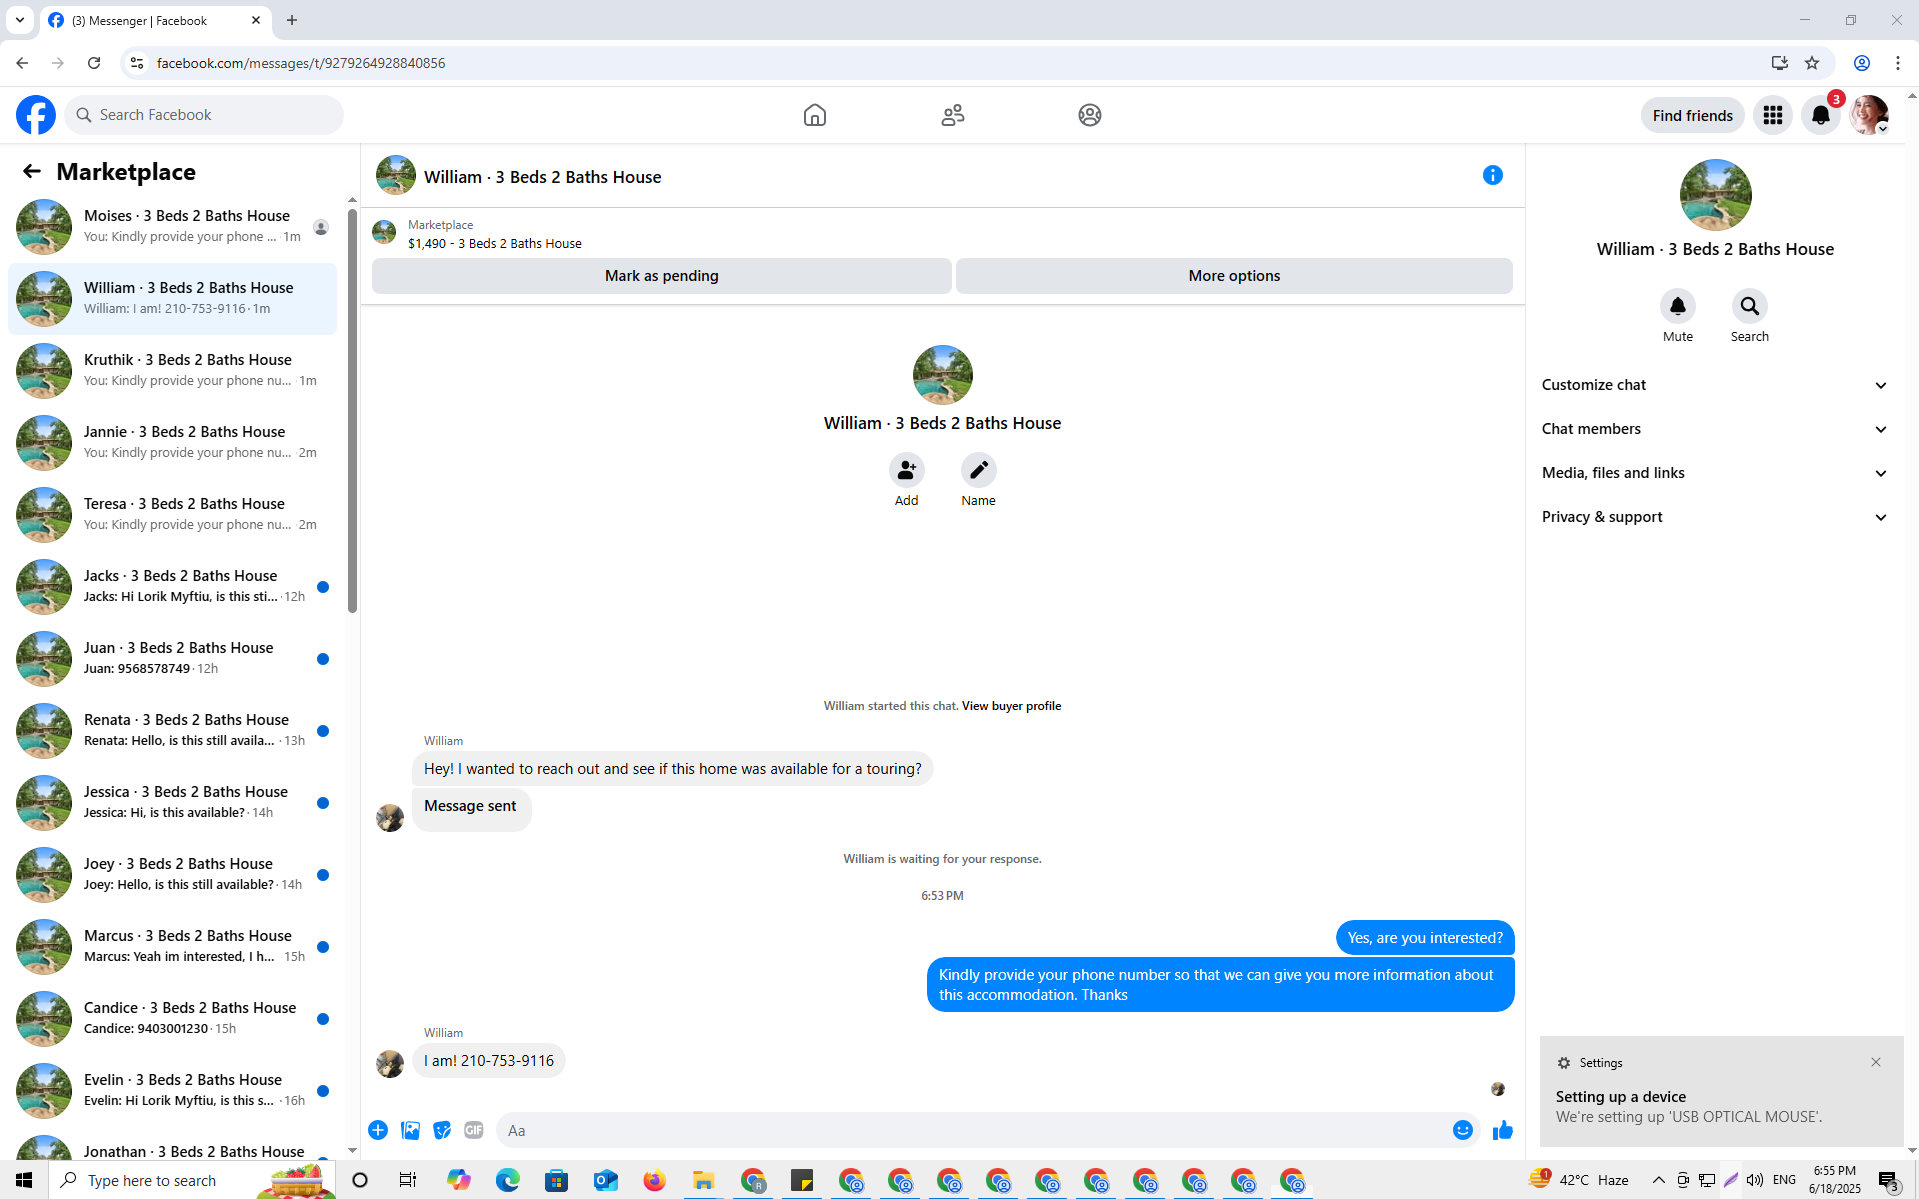The image size is (1919, 1199).
Task: Open the Moises conversation
Action: click(172, 227)
